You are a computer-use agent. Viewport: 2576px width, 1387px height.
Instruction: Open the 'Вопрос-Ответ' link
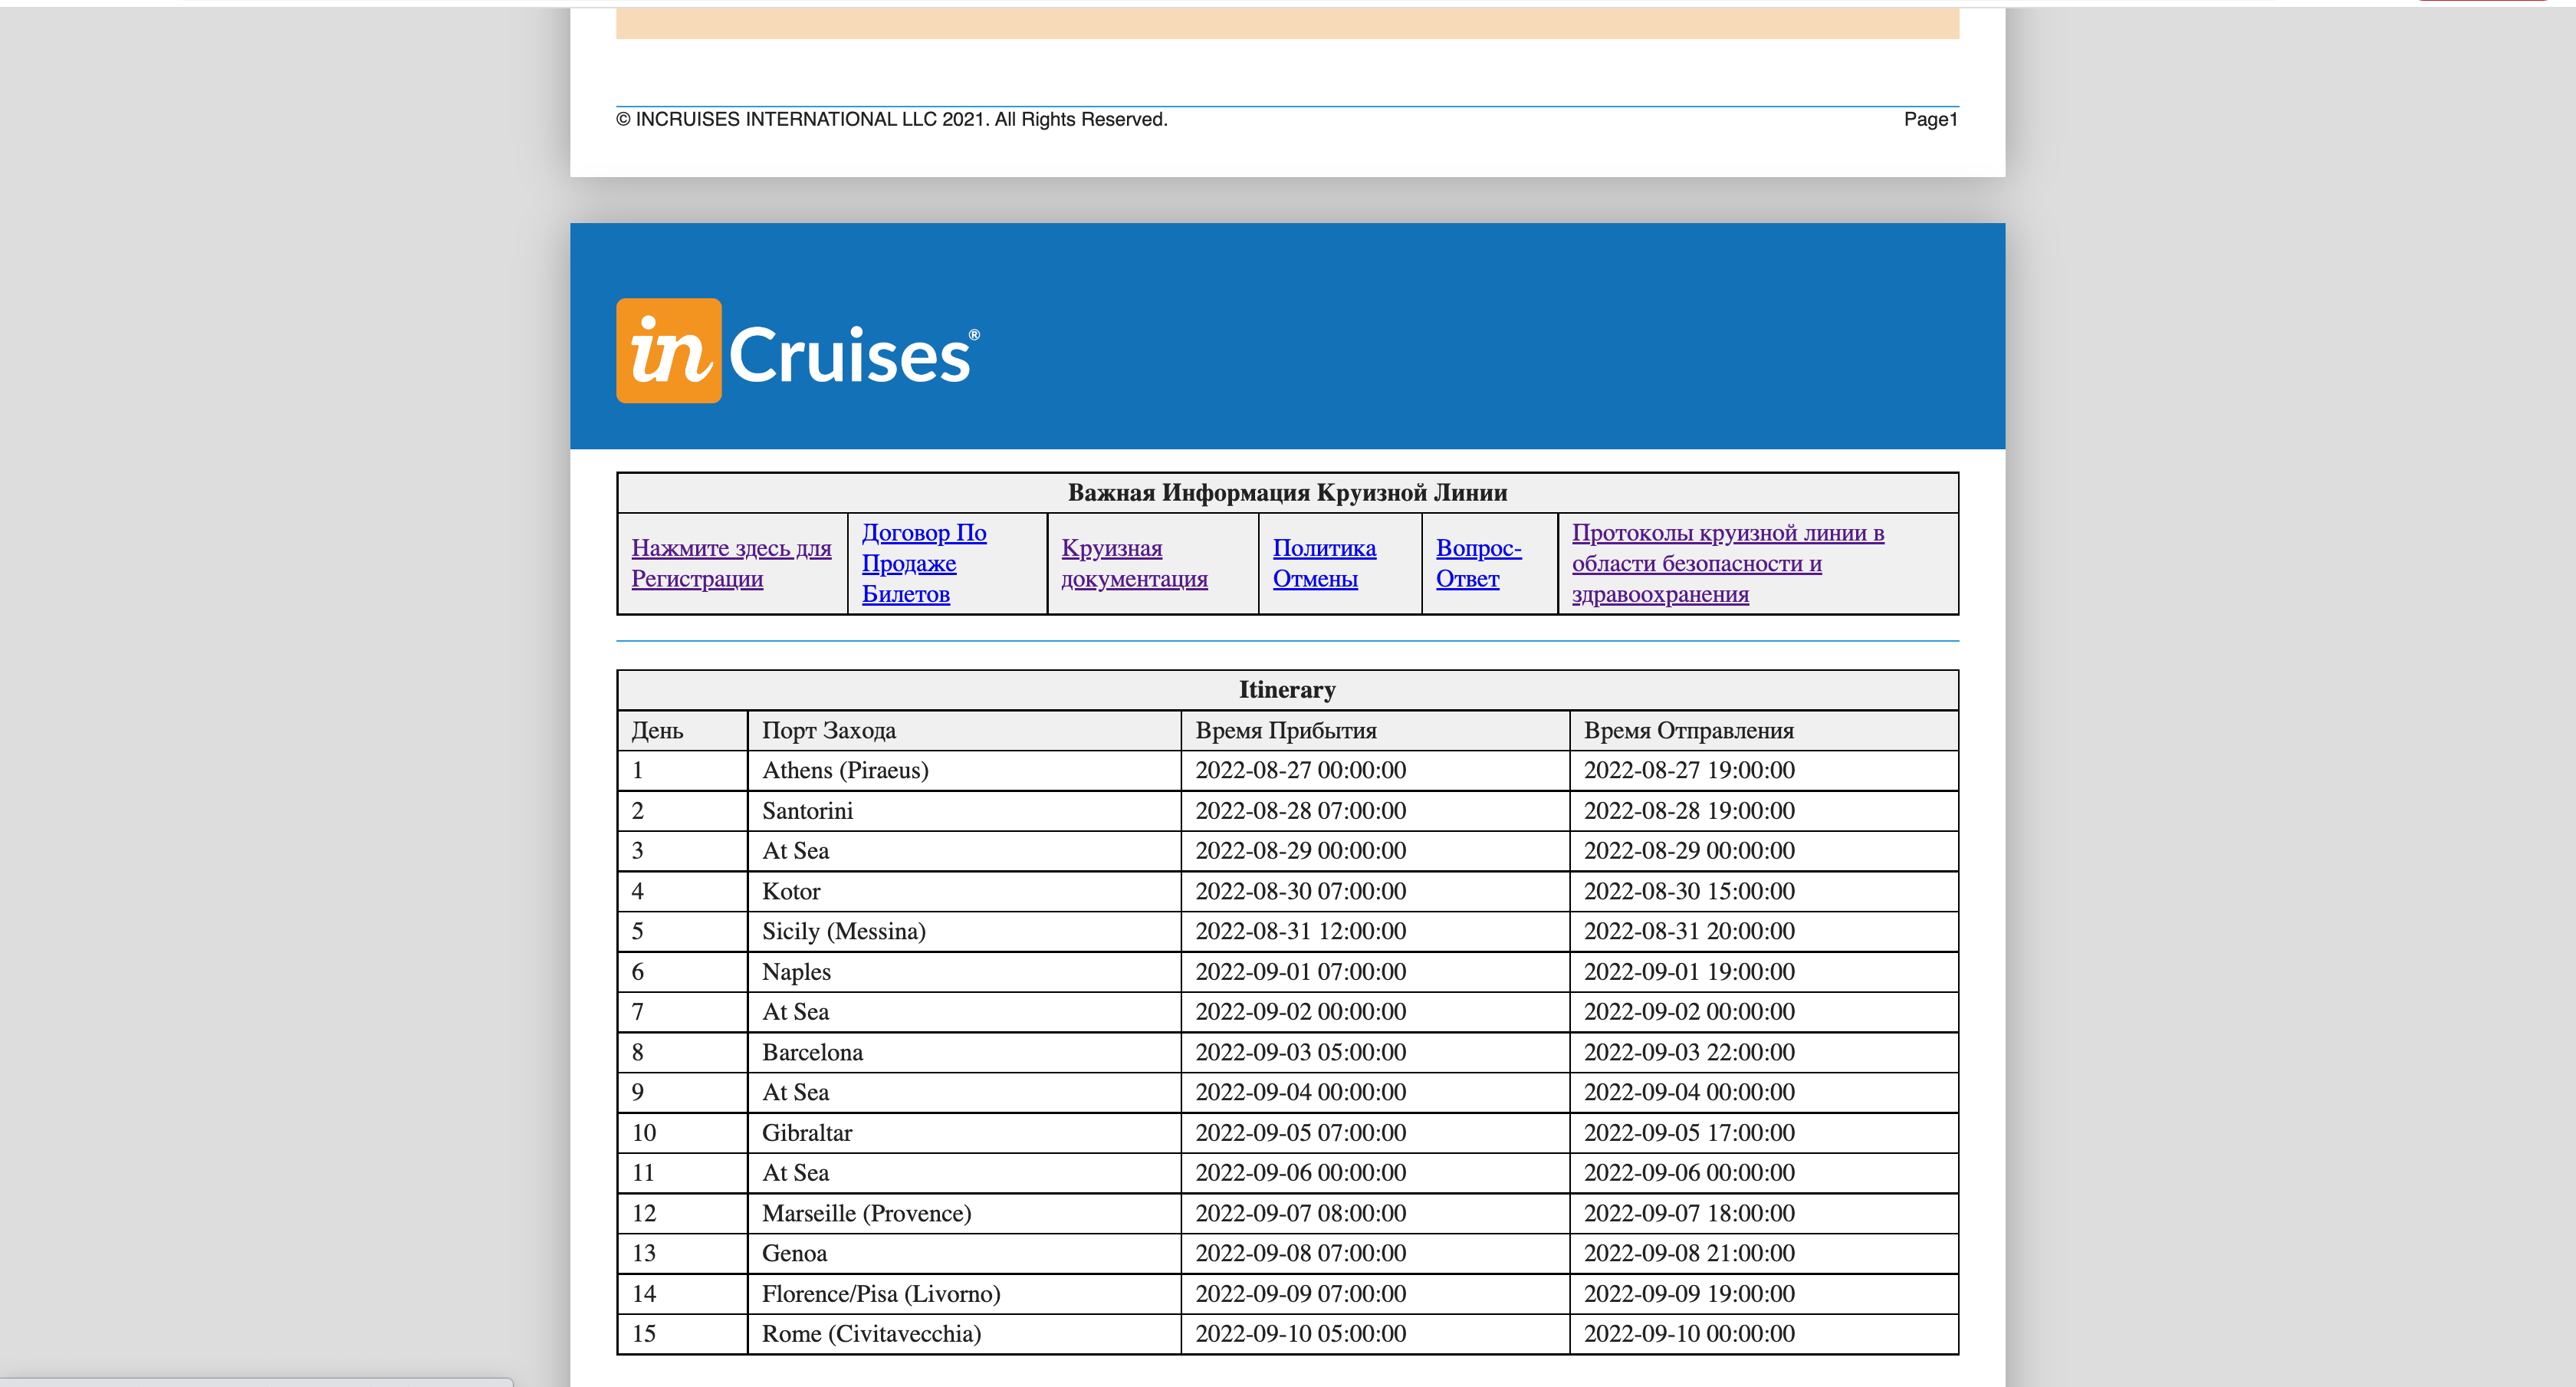1478,563
